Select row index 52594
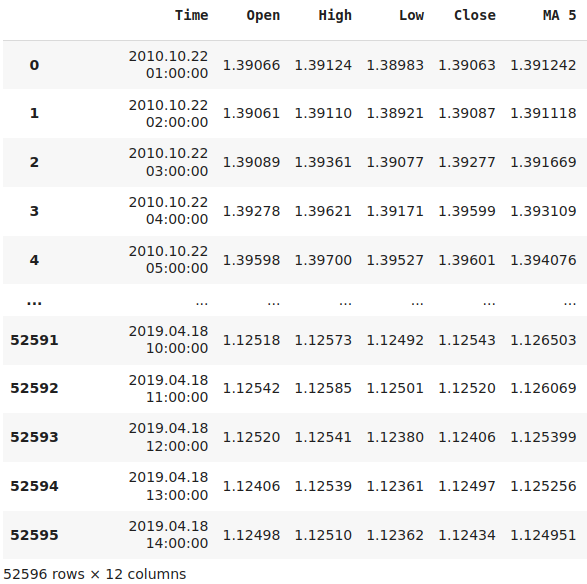587x584 pixels. pyautogui.click(x=34, y=486)
